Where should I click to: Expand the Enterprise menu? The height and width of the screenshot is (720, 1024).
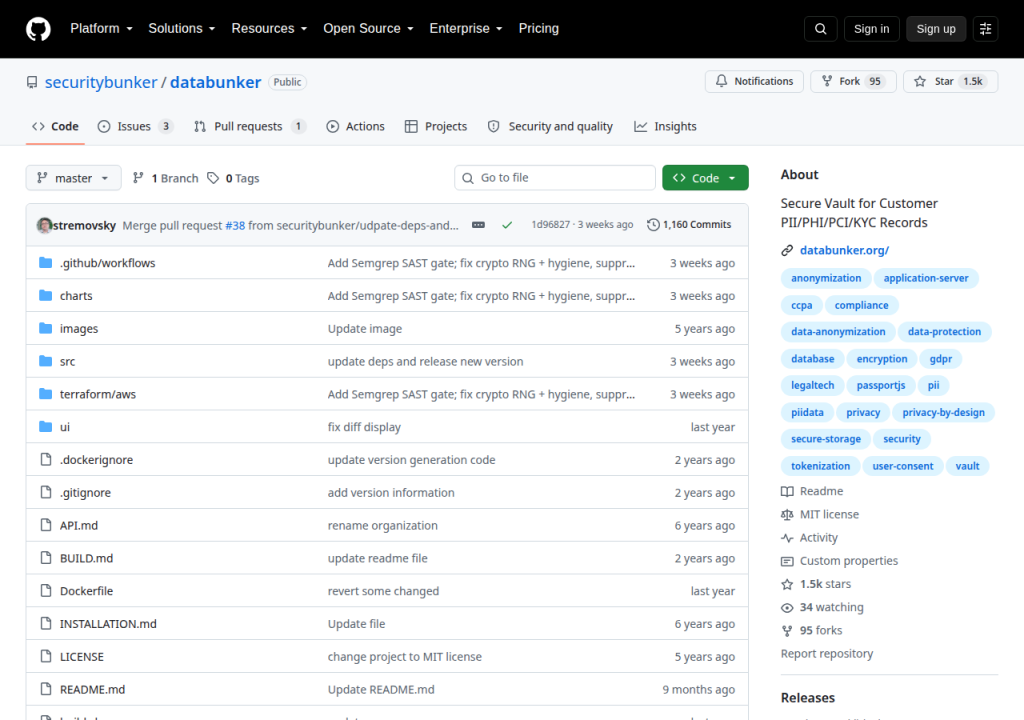tap(466, 29)
